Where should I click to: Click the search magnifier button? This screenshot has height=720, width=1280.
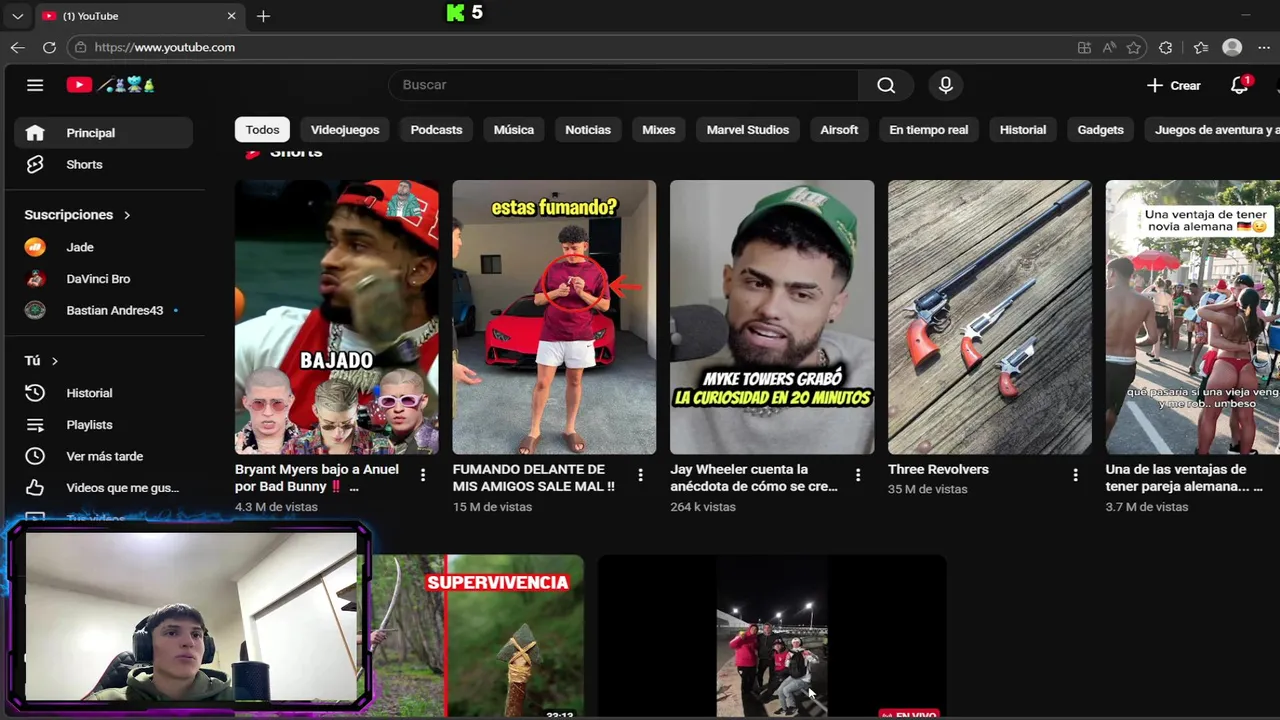(886, 85)
